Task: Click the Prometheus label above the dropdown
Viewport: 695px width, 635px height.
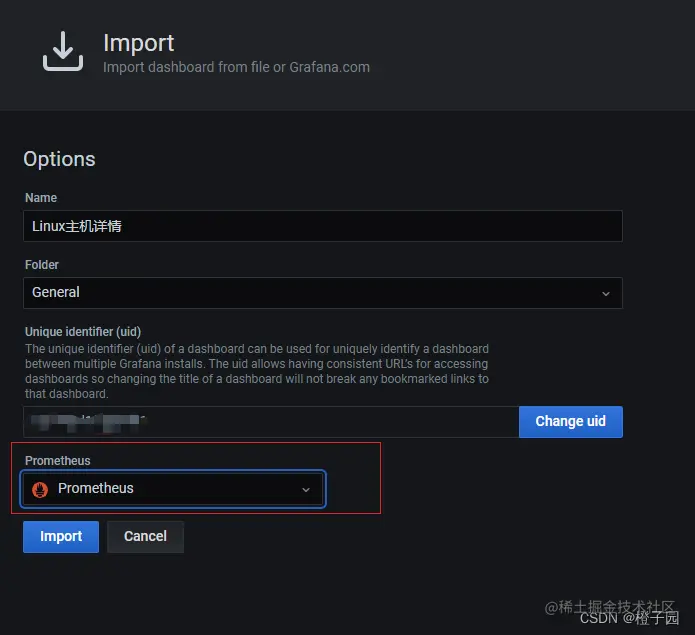Action: [58, 460]
